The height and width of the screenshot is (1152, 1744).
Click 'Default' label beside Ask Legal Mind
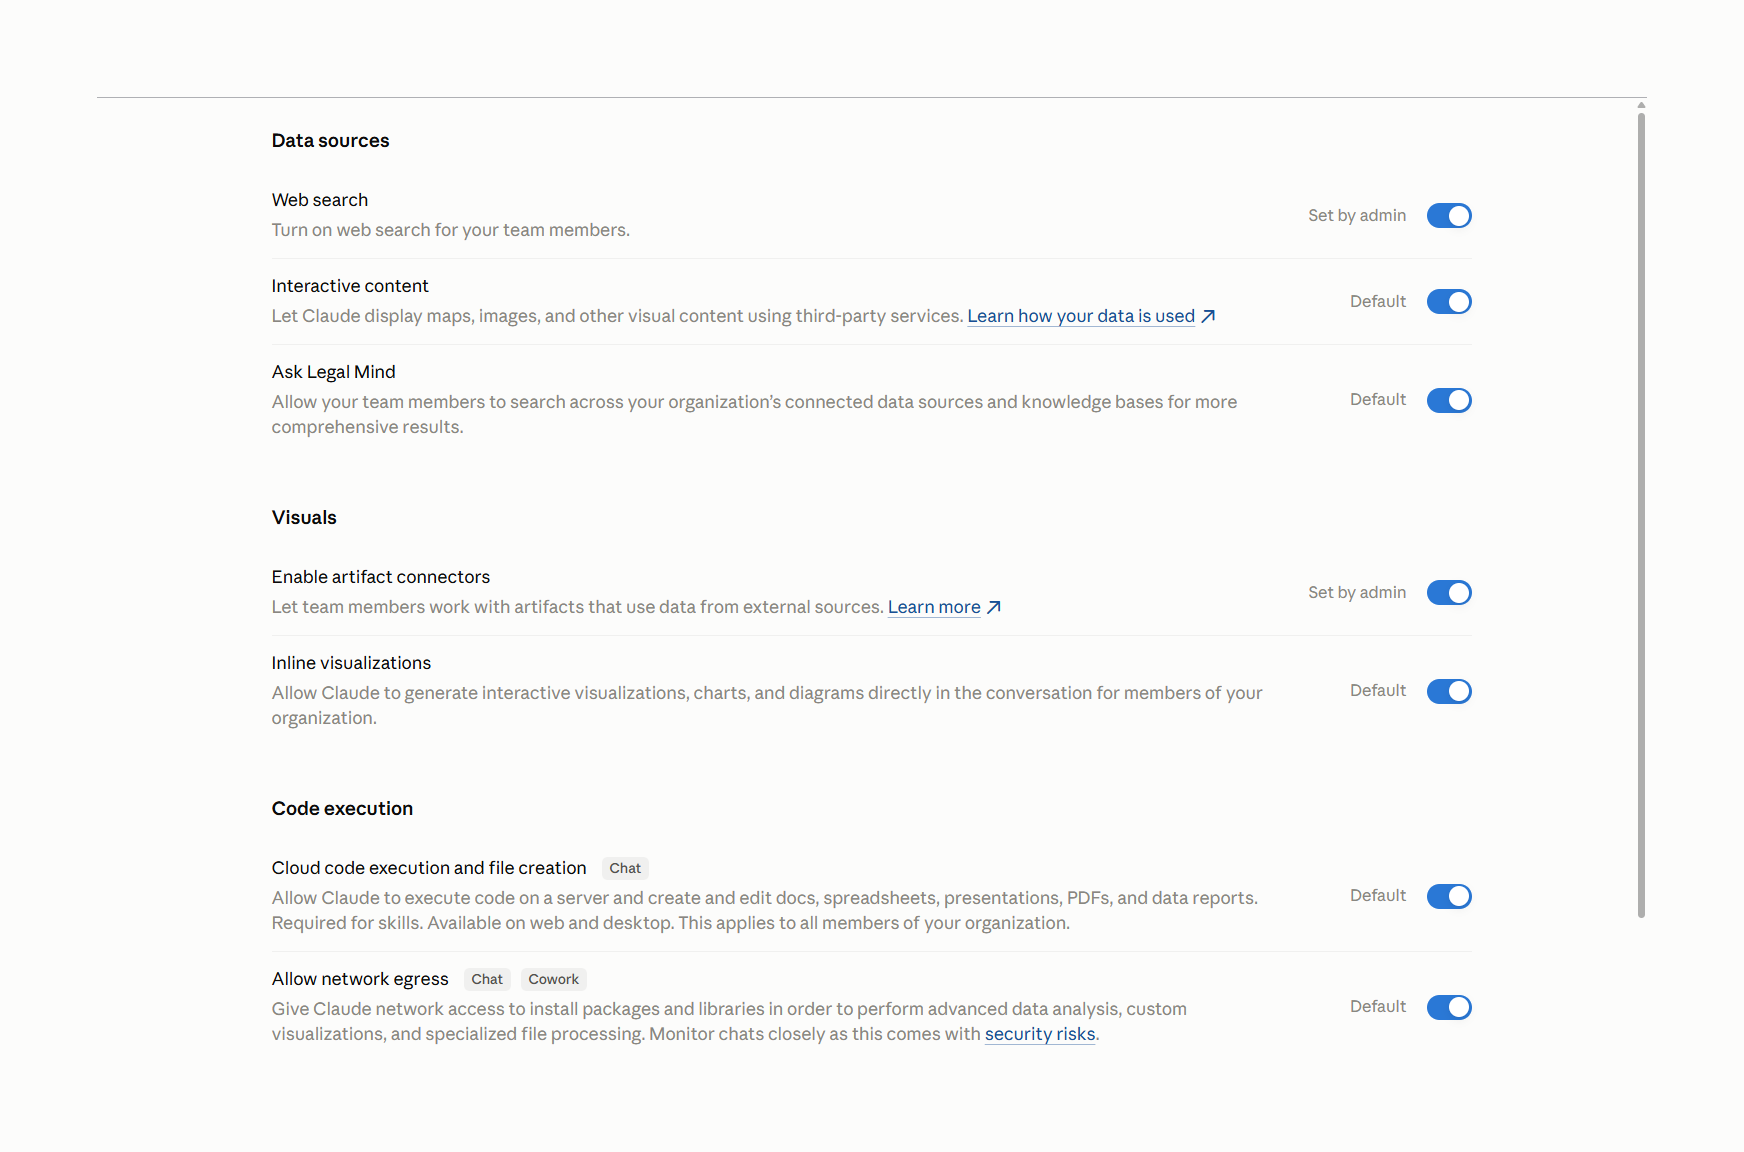click(1378, 400)
